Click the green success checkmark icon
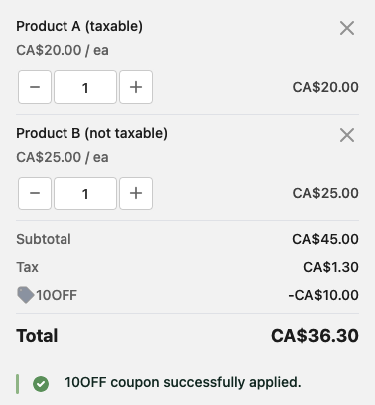The width and height of the screenshot is (375, 405). pyautogui.click(x=41, y=384)
